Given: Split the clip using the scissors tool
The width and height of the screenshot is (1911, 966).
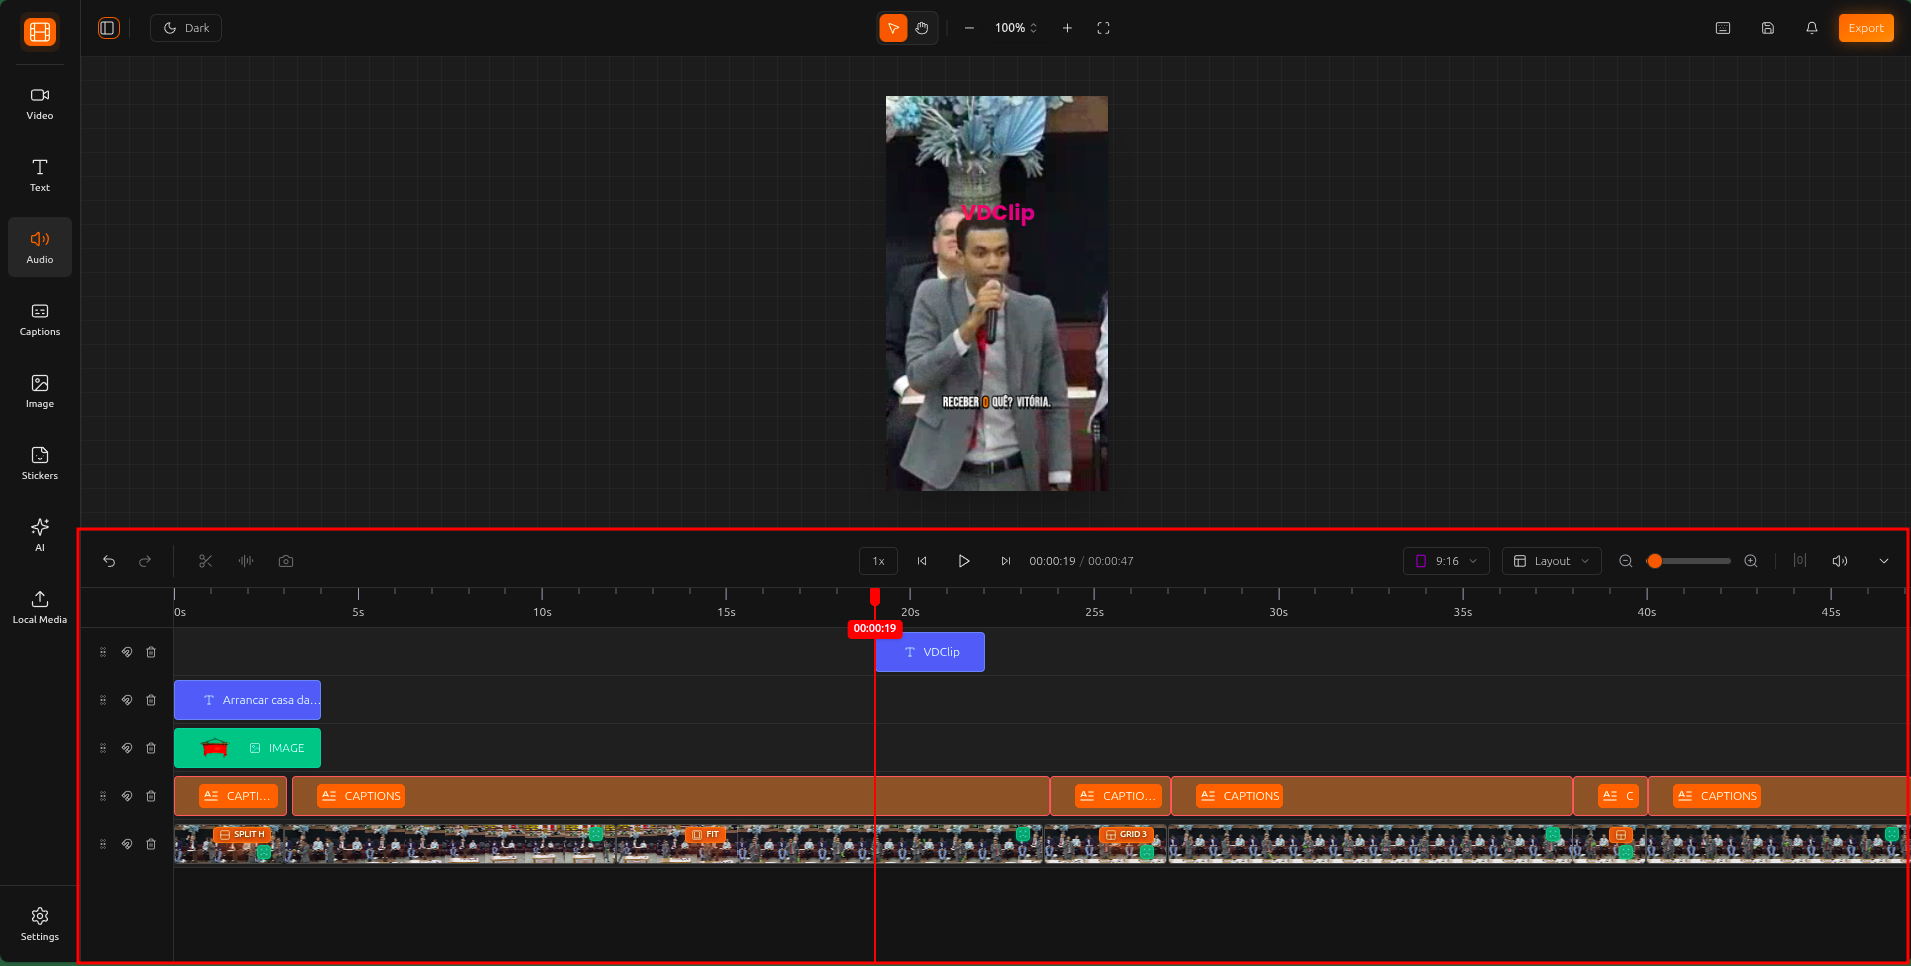Looking at the screenshot, I should coord(204,561).
